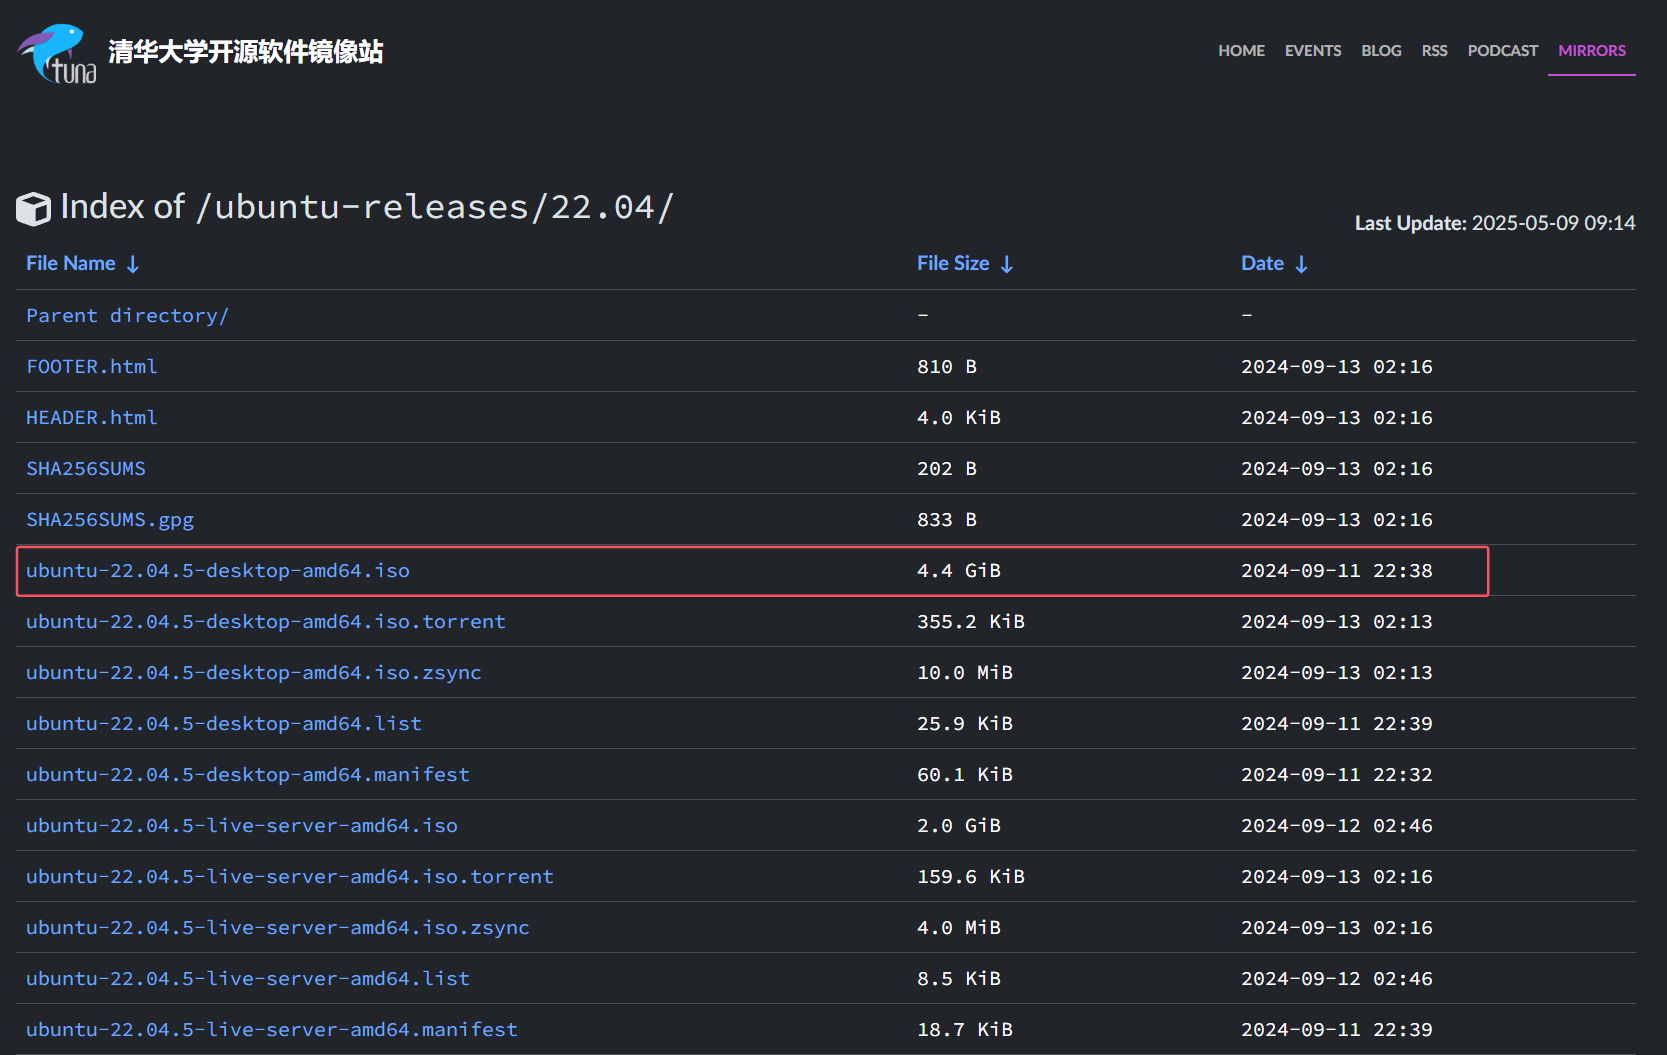Click the 4.0 KiB size value
The width and height of the screenshot is (1667, 1055).
click(959, 418)
